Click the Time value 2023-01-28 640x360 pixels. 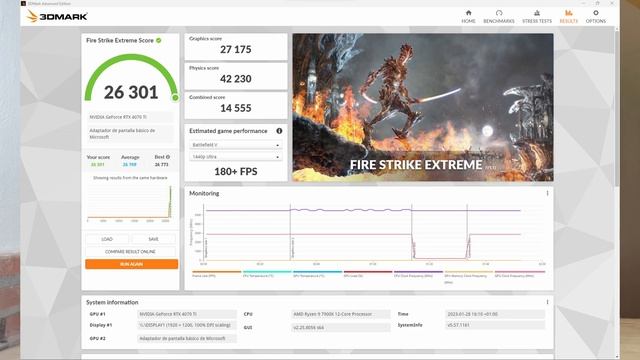click(x=495, y=314)
